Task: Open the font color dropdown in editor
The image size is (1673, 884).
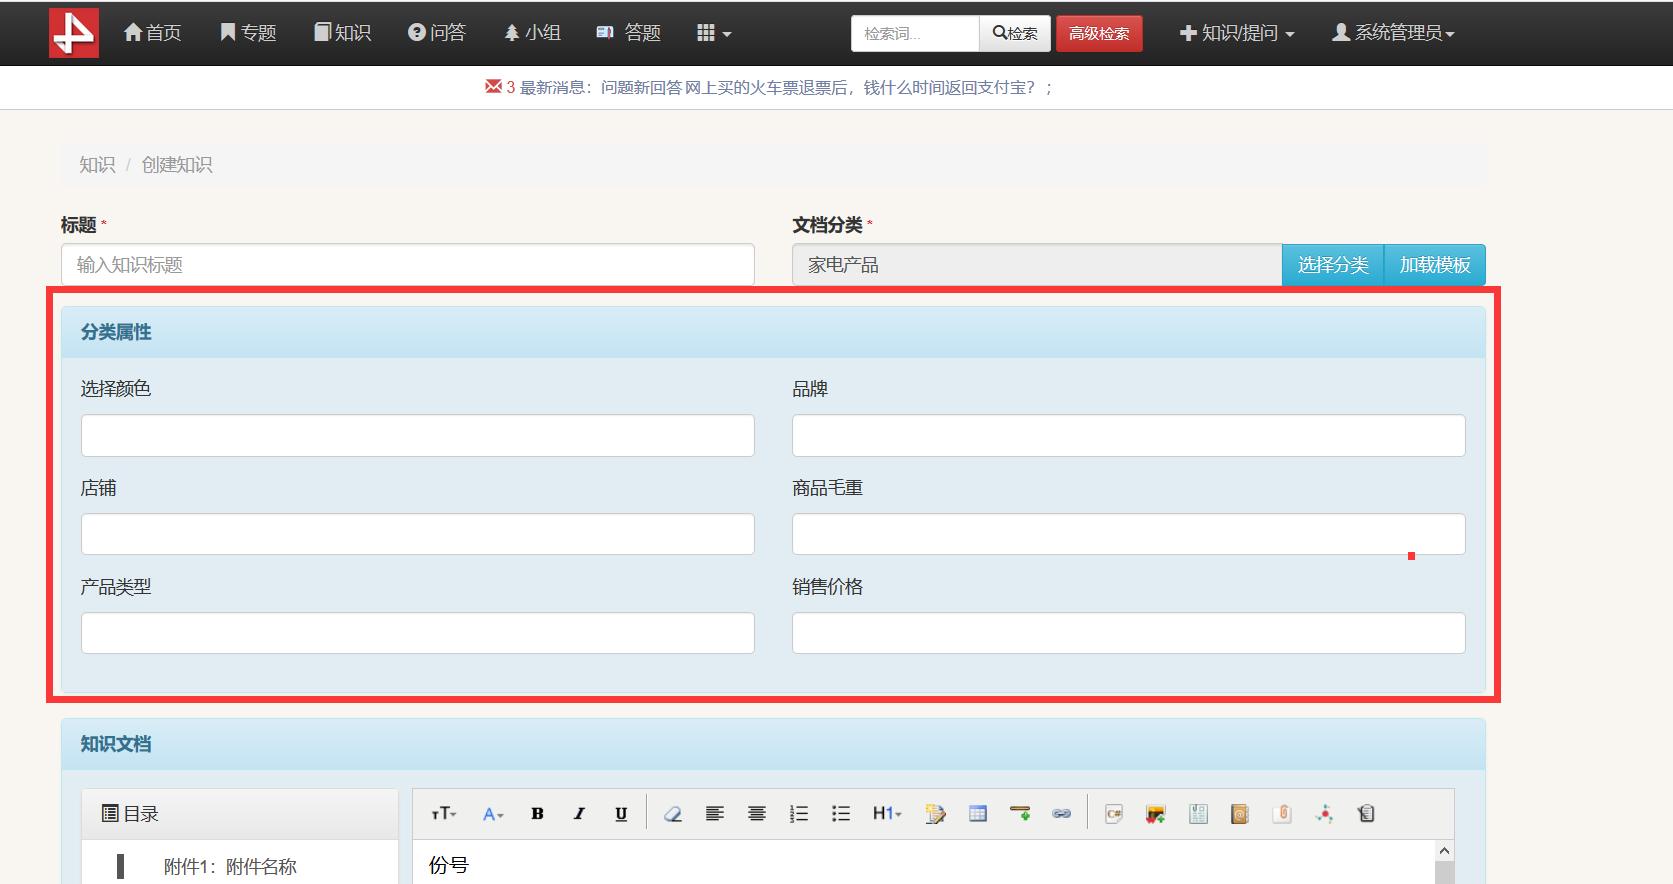Action: pos(493,814)
